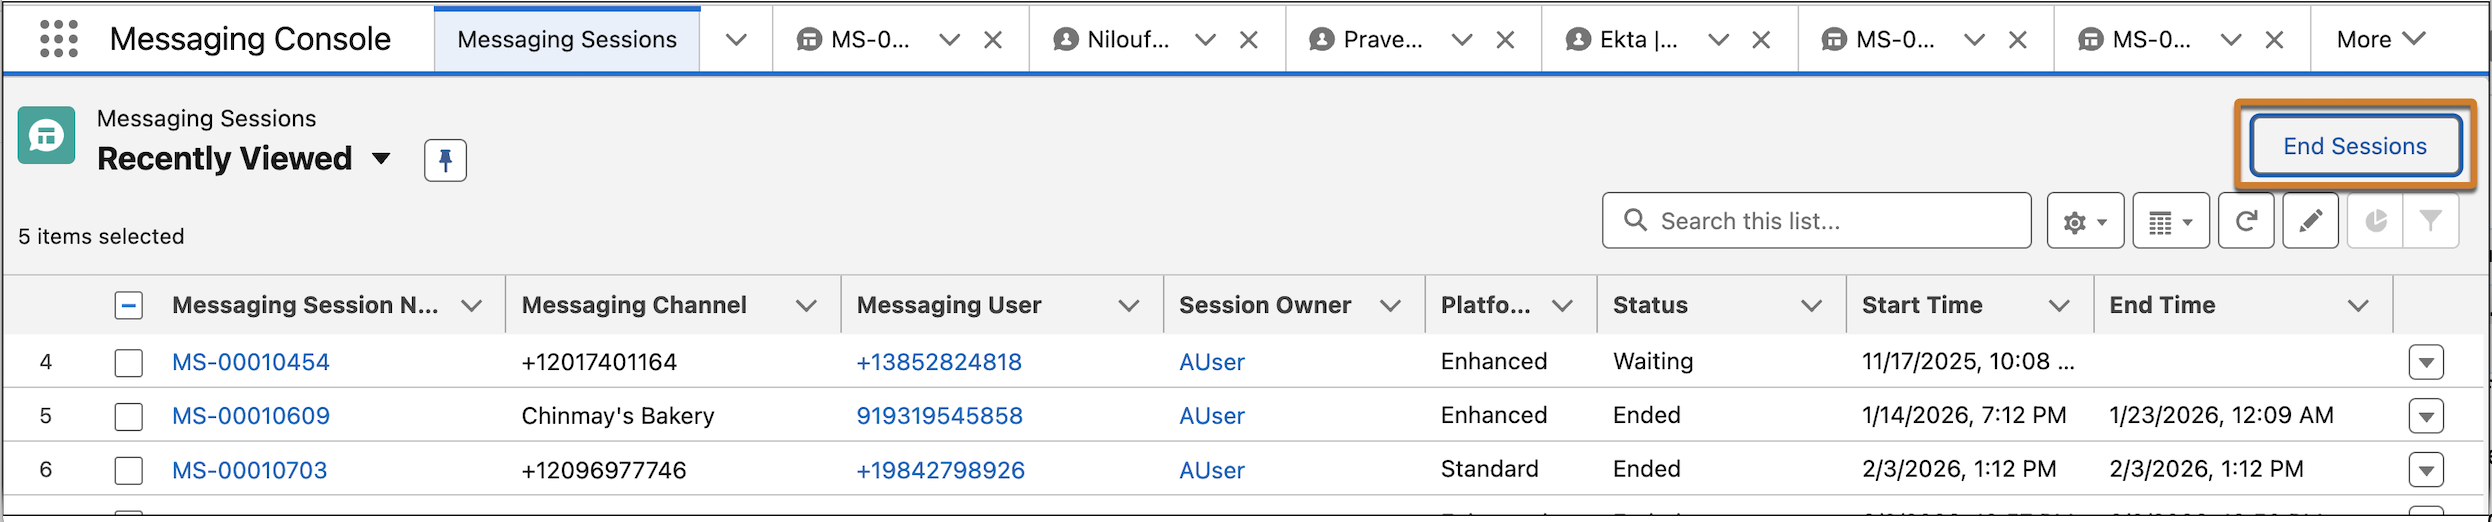The image size is (2492, 522).
Task: Click the Standard platform cell
Action: (x=1490, y=470)
